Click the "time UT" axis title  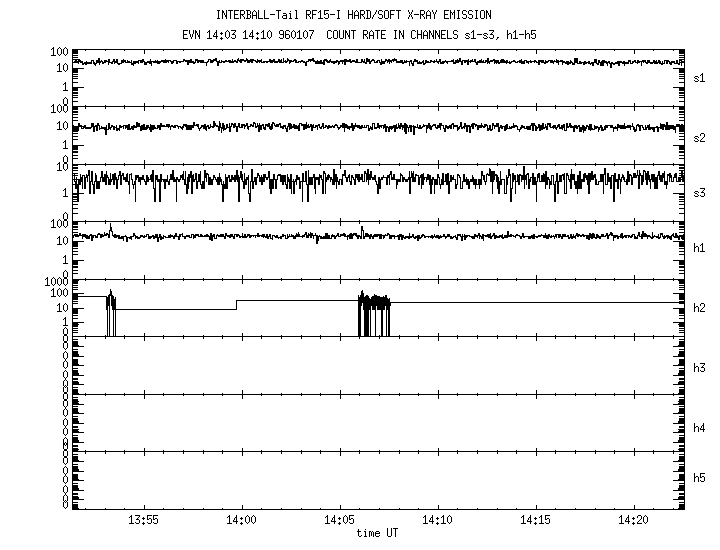[378, 534]
